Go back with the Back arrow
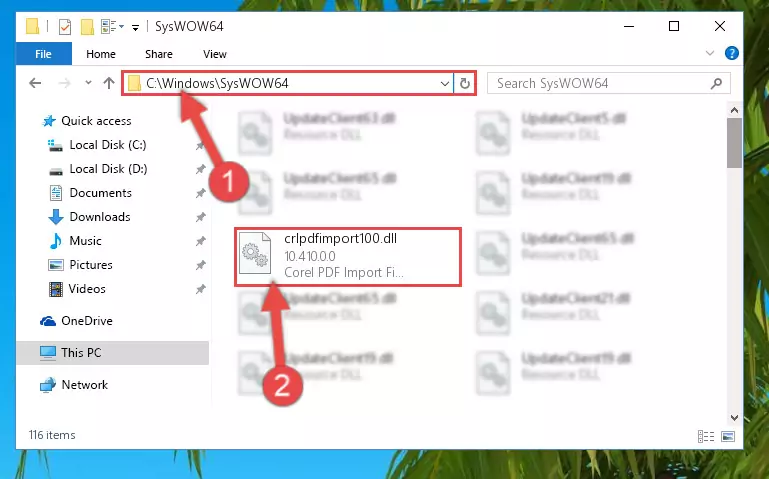This screenshot has height=479, width=769. 35,83
